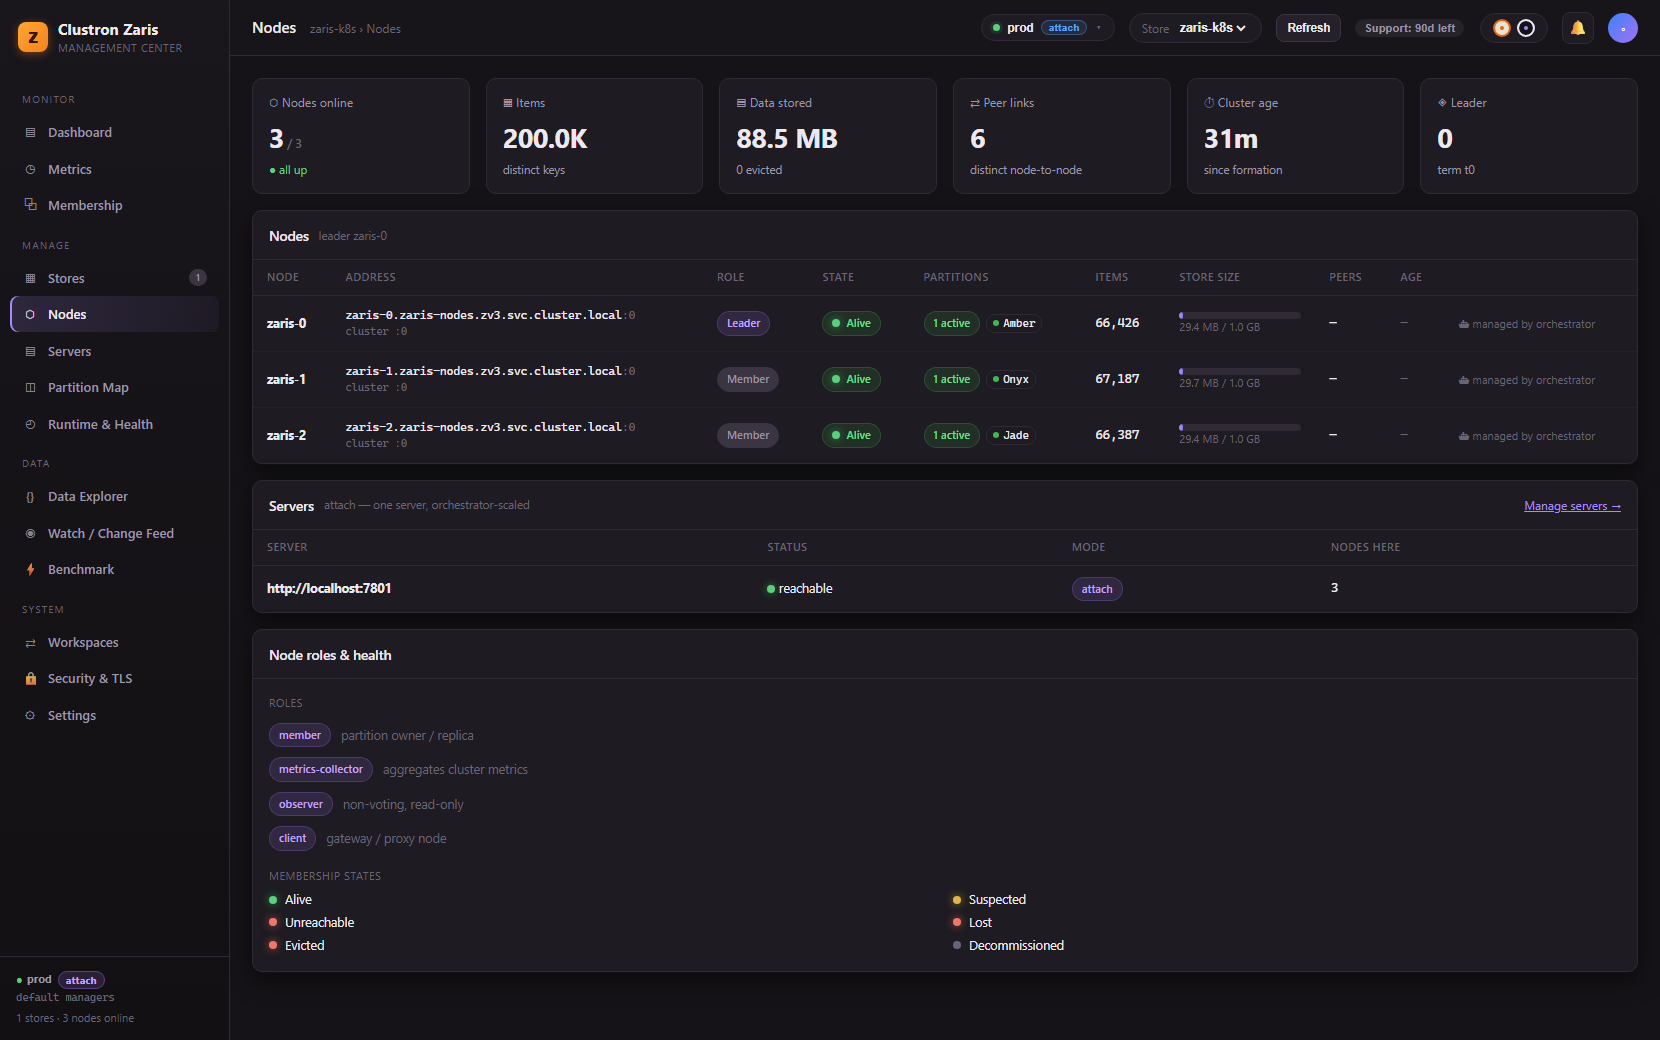Open Settings from the sidebar

(x=114, y=716)
